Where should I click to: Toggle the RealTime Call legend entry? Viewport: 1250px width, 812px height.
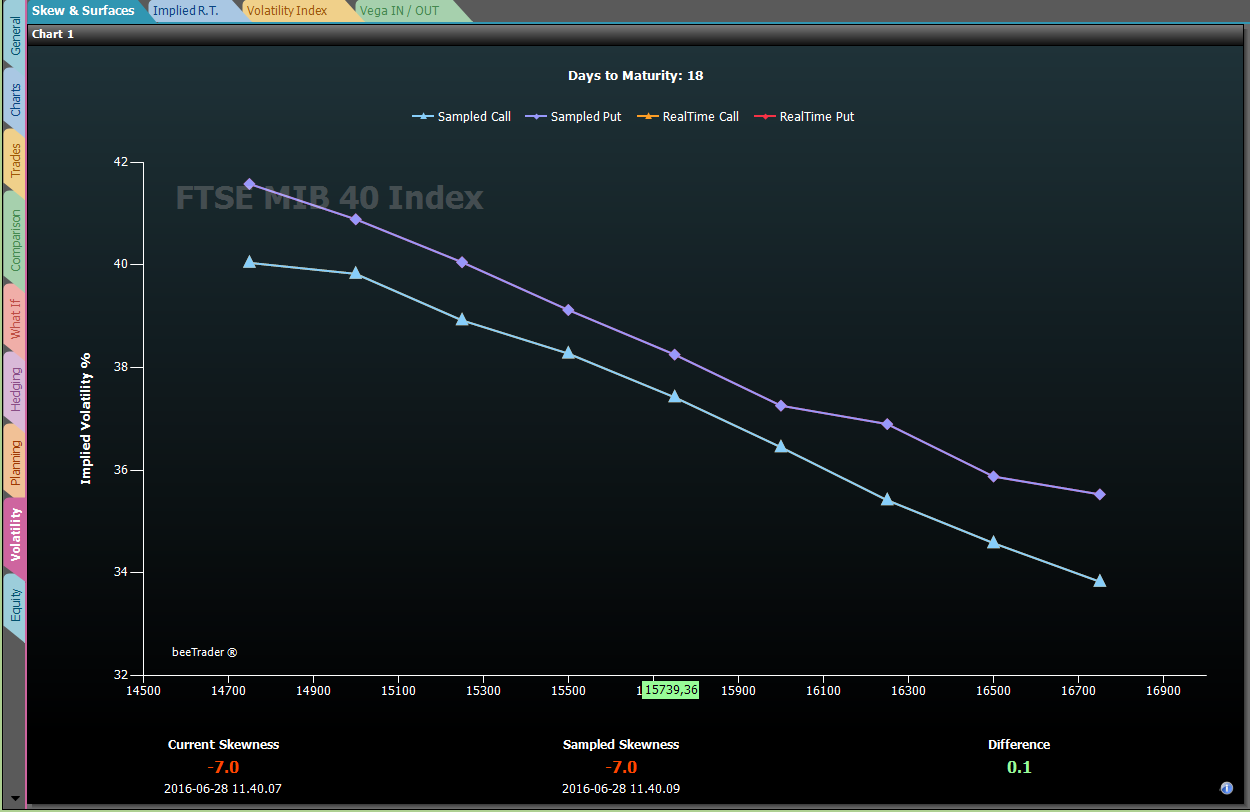coord(688,117)
